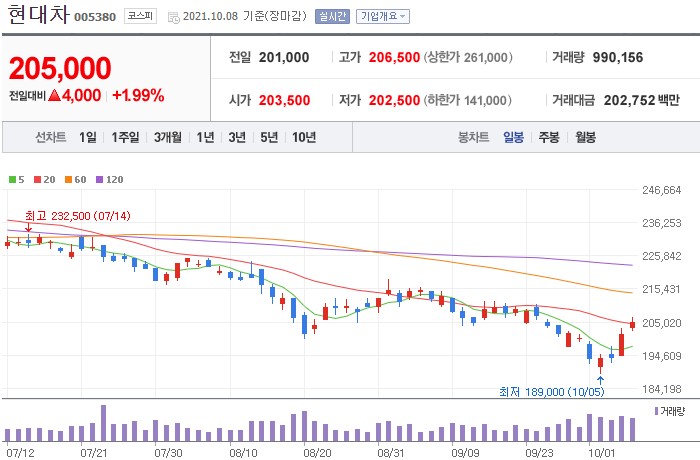Switch to the 1년 line chart
This screenshot has height=460, width=700.
coord(205,137)
